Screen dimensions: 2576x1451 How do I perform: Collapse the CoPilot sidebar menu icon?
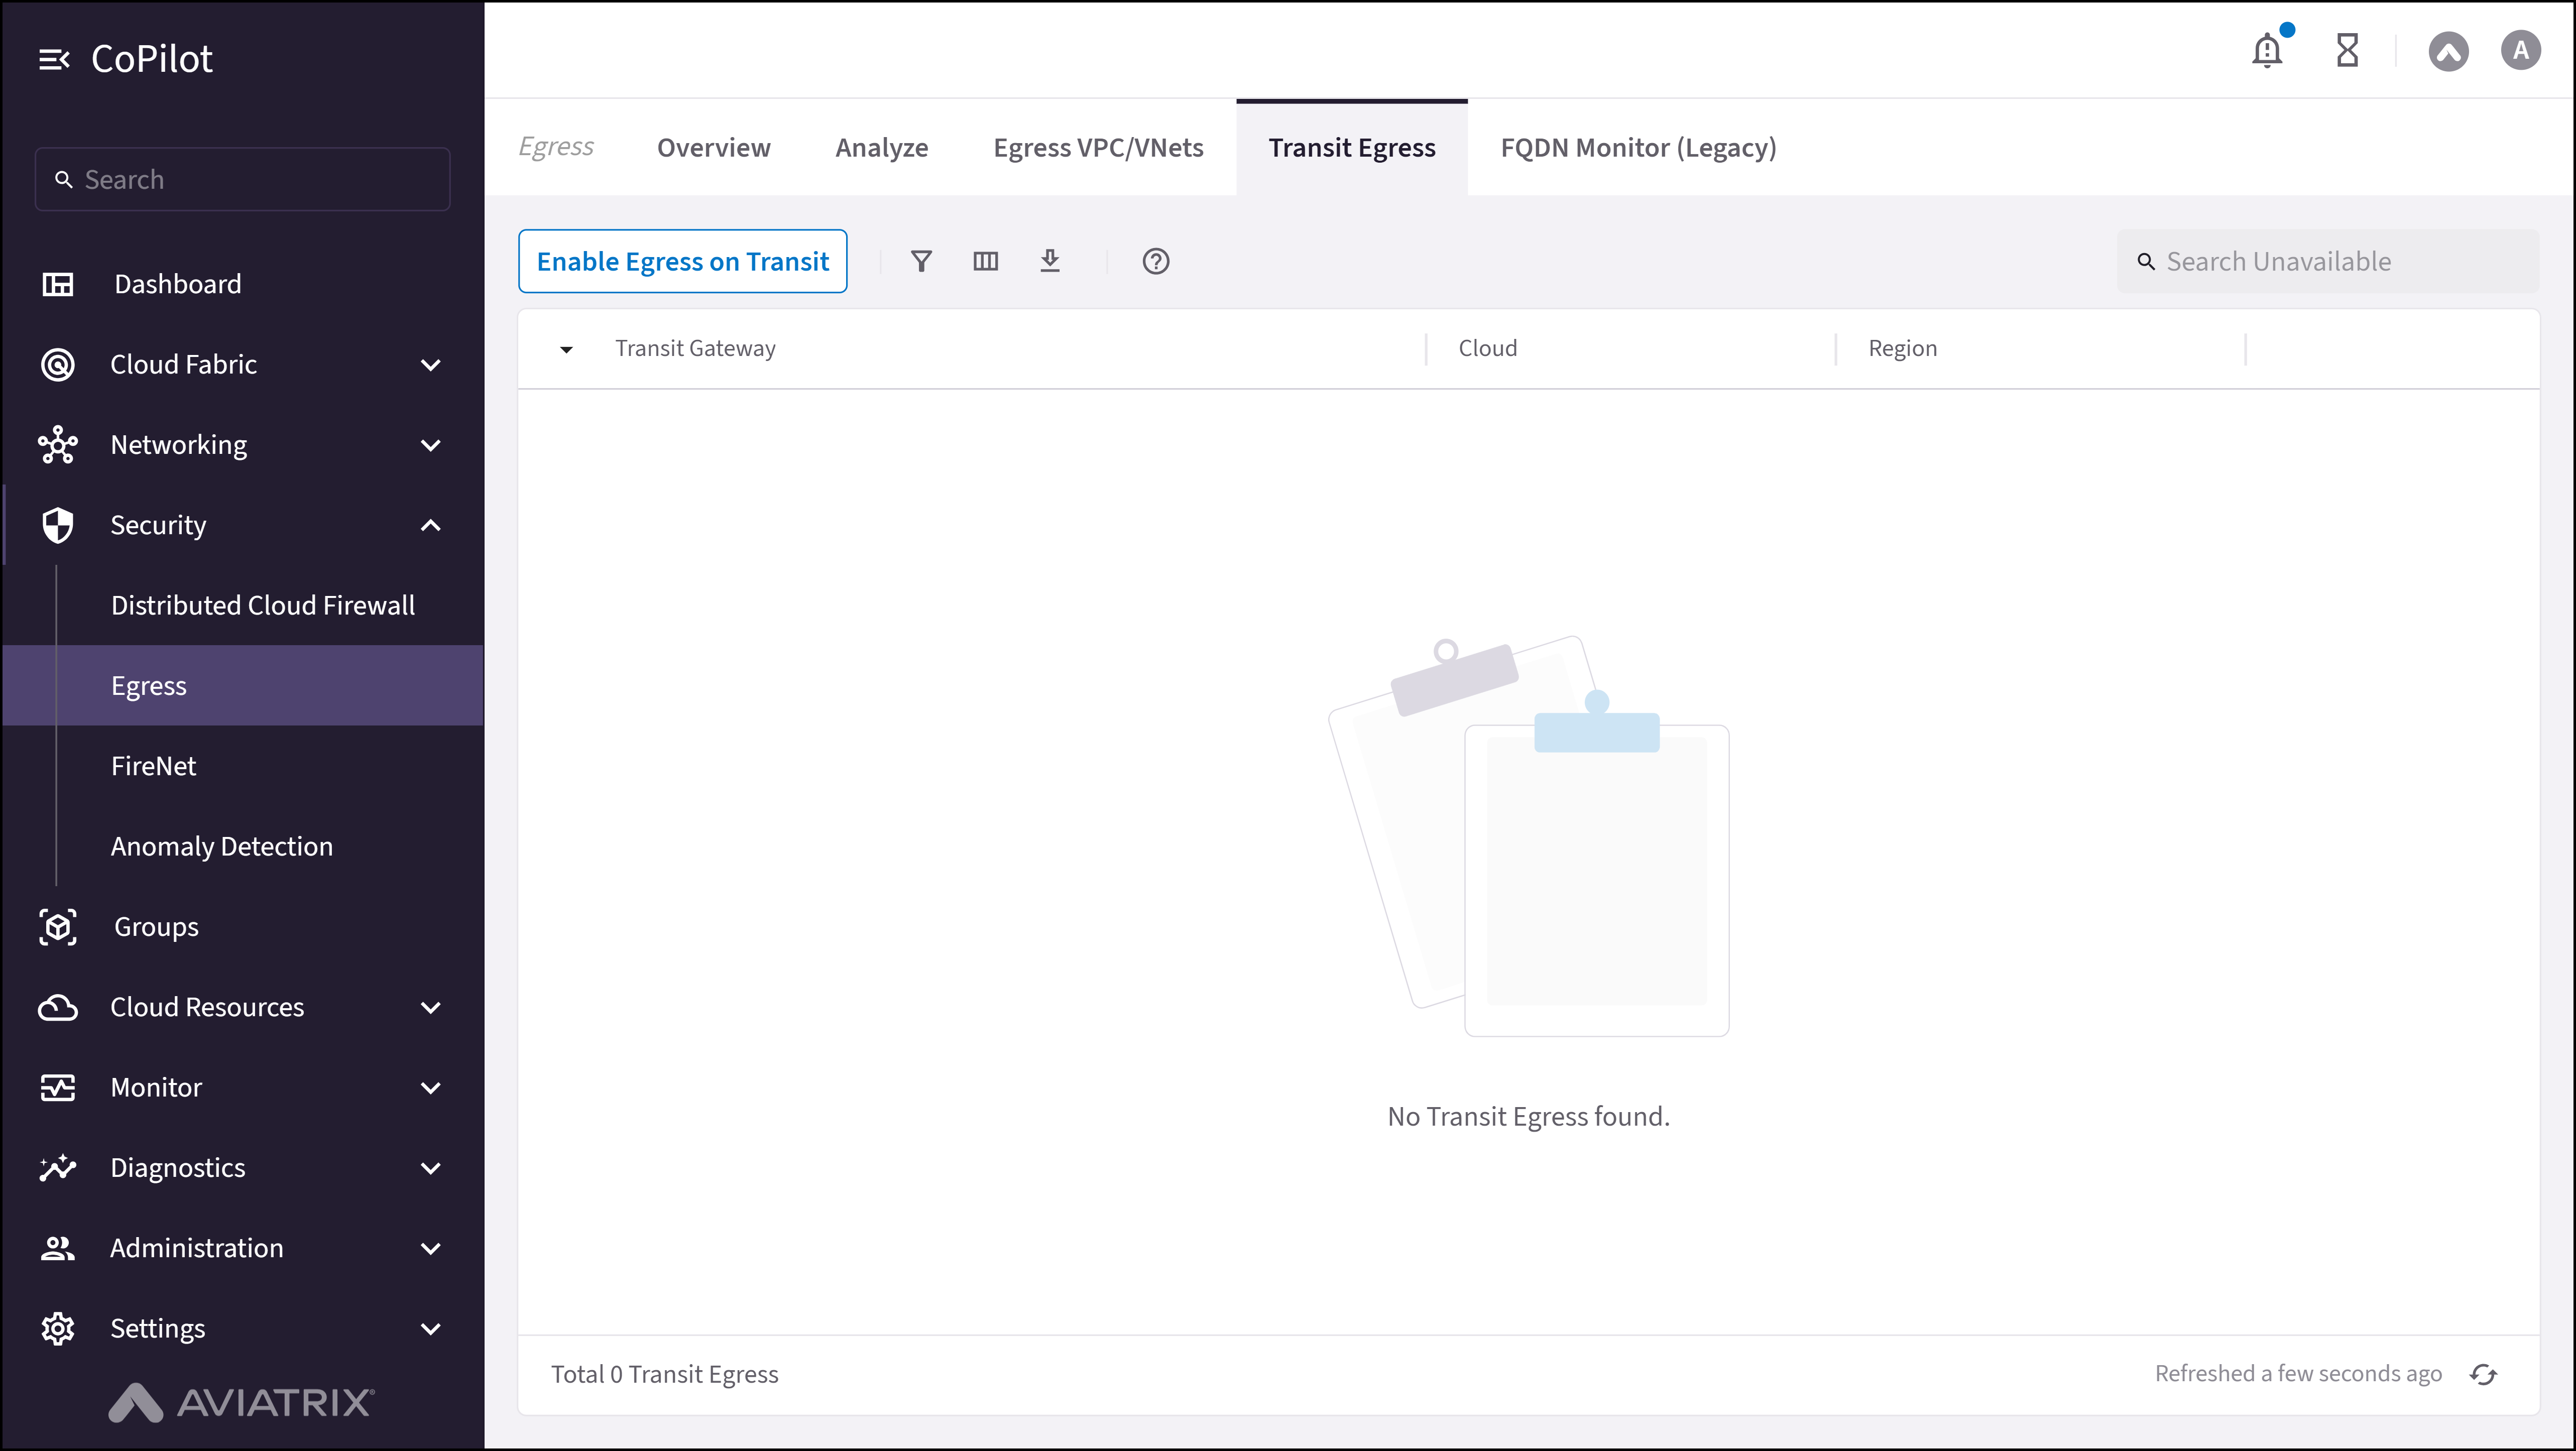click(x=53, y=59)
